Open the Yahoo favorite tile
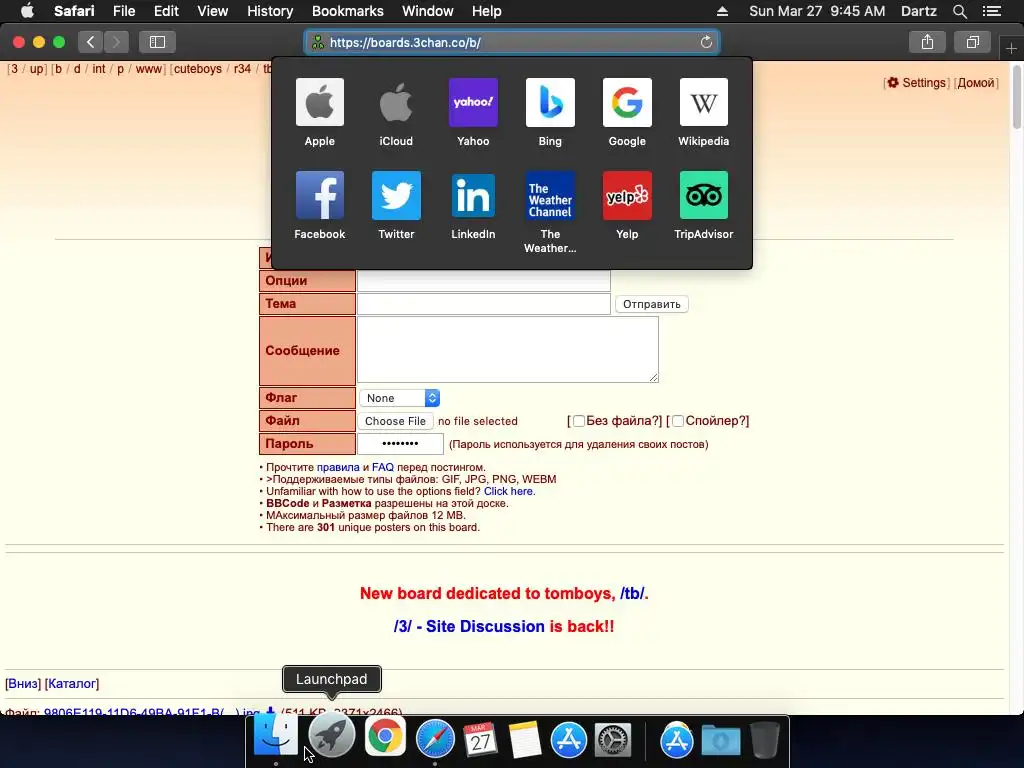 473,103
